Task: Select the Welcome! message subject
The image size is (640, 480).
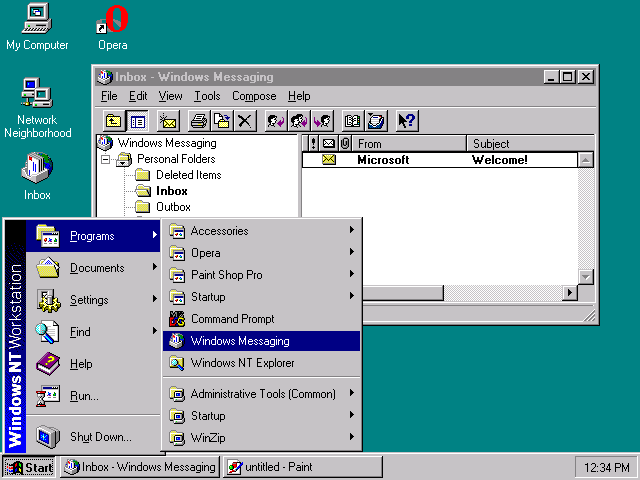Action: coord(500,160)
